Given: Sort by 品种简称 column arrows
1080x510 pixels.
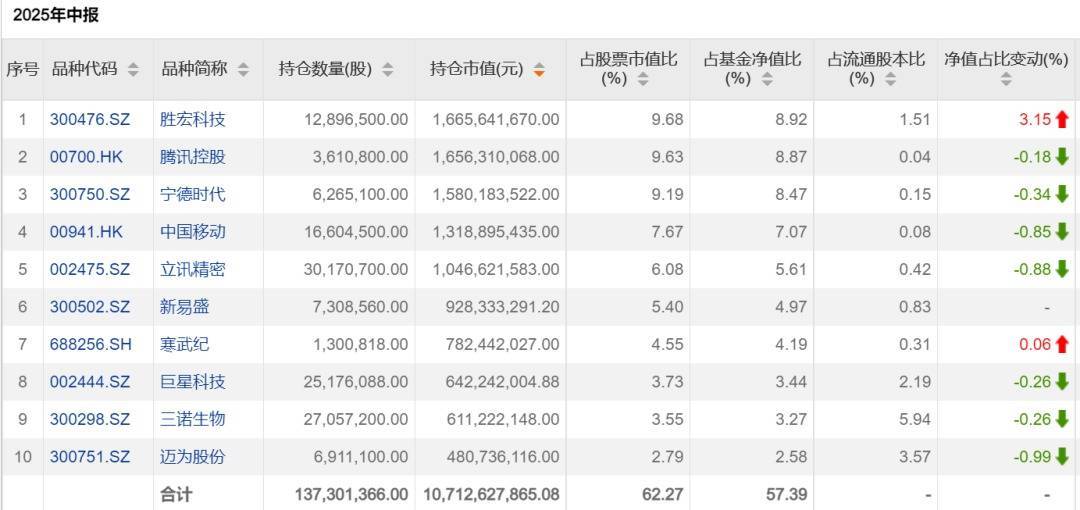Looking at the screenshot, I should [x=243, y=69].
